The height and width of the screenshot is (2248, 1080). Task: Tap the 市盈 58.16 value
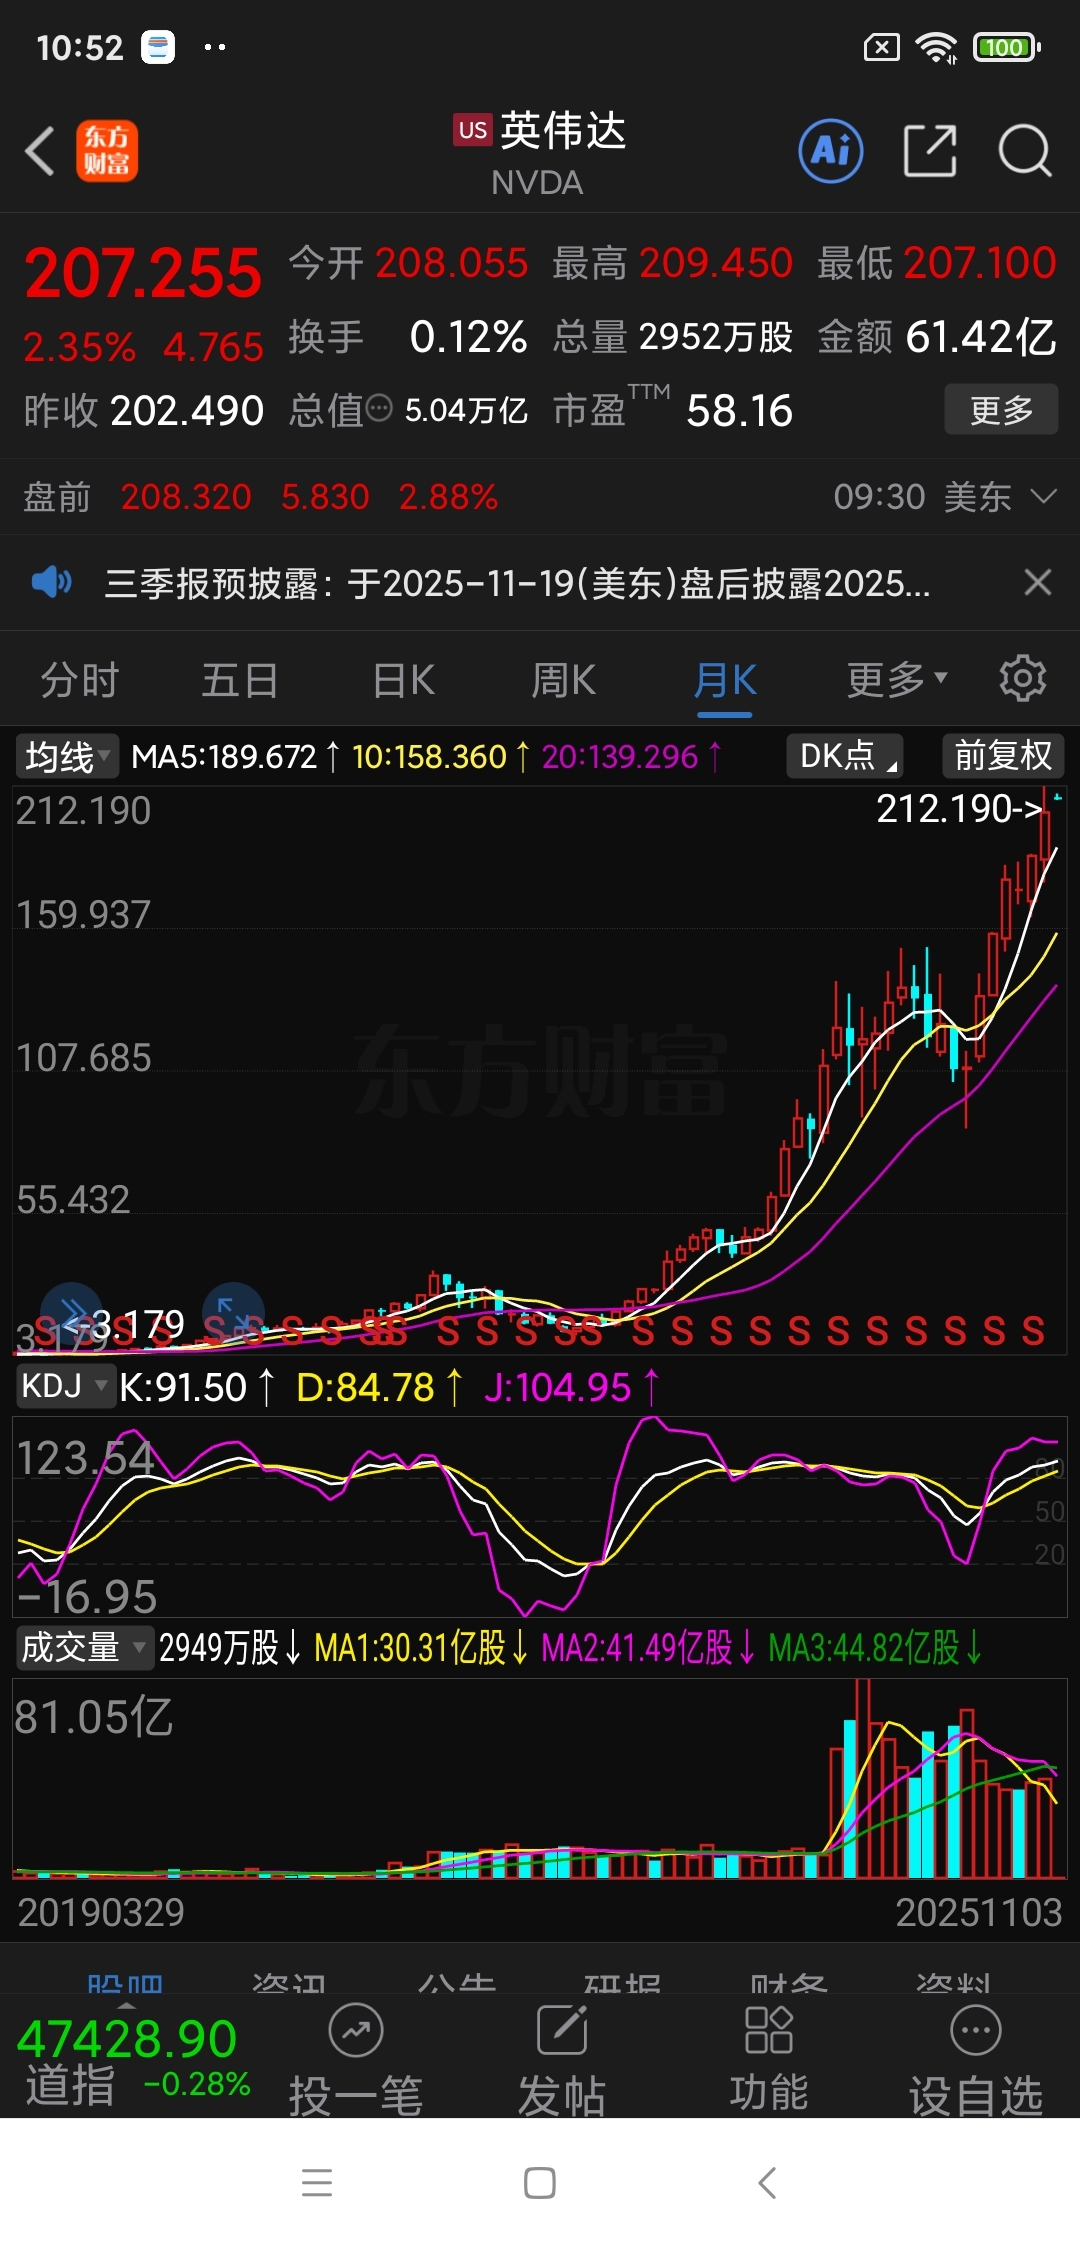click(740, 410)
